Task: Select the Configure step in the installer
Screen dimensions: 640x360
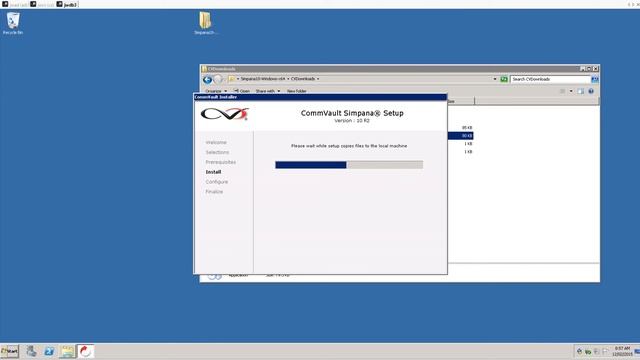Action: (x=217, y=182)
